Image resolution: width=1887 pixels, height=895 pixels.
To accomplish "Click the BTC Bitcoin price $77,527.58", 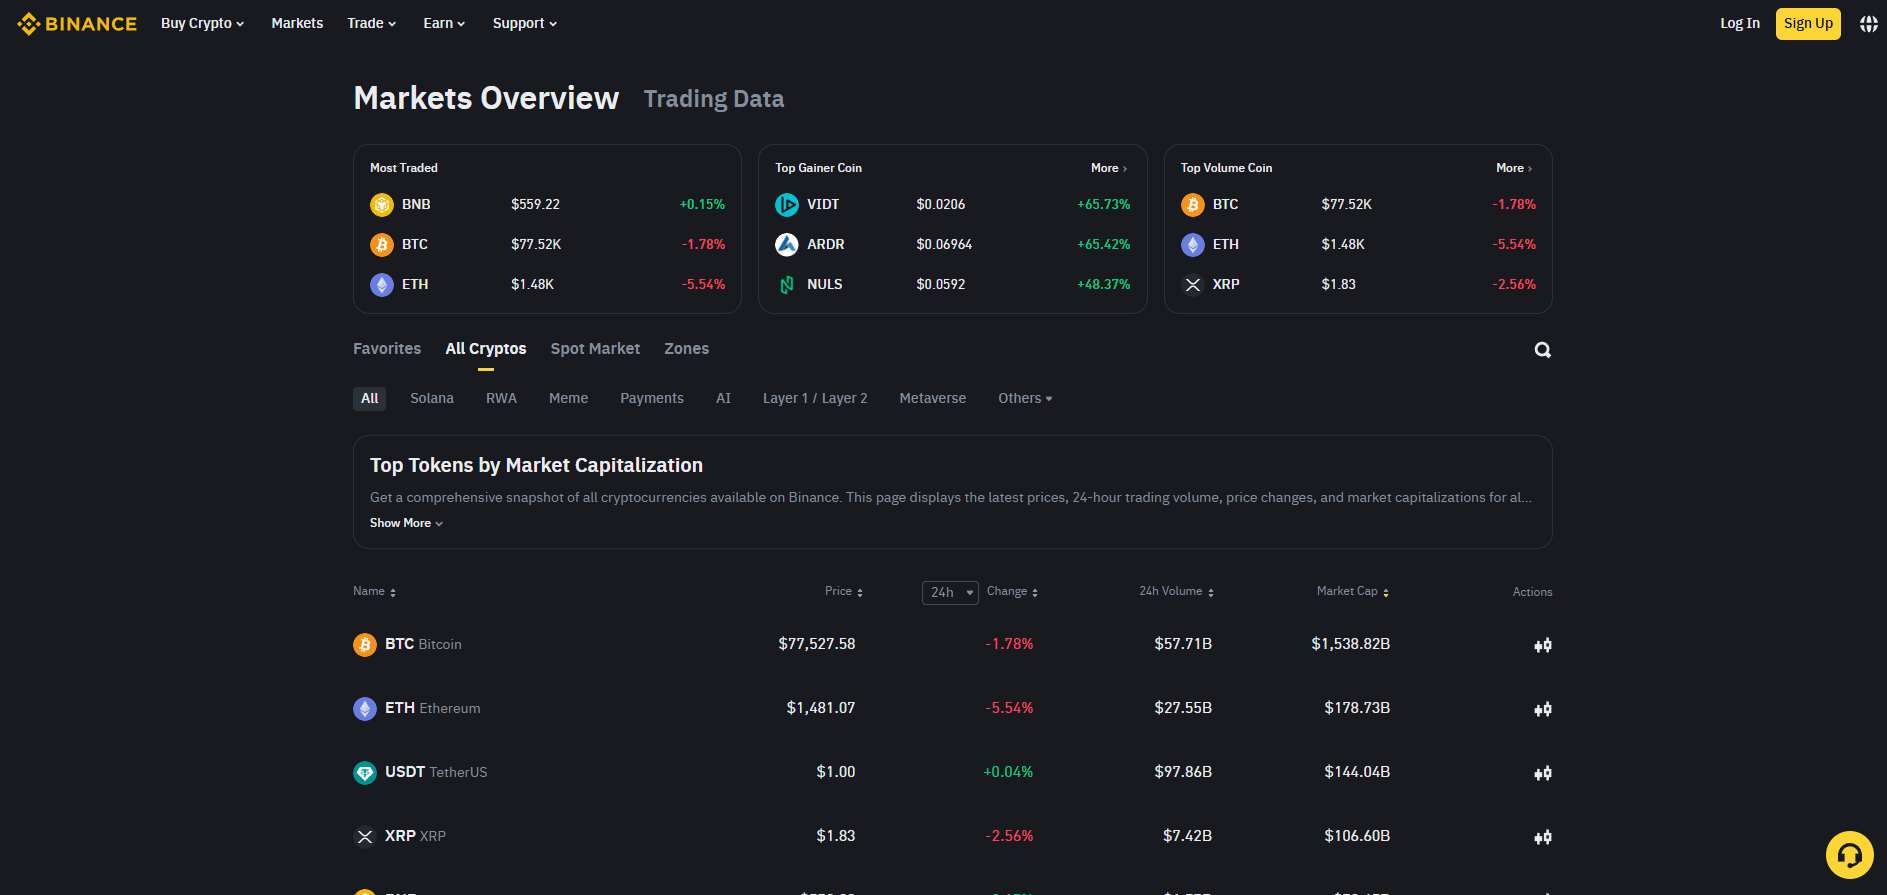I will pyautogui.click(x=817, y=644).
